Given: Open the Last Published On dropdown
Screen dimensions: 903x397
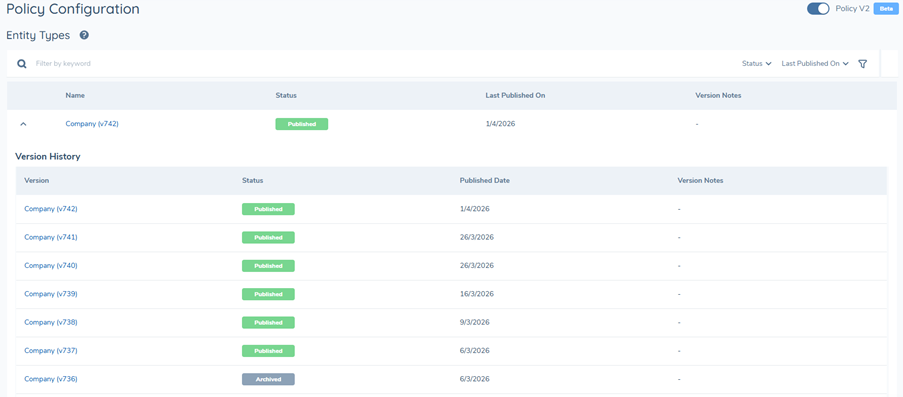Looking at the screenshot, I should 815,64.
